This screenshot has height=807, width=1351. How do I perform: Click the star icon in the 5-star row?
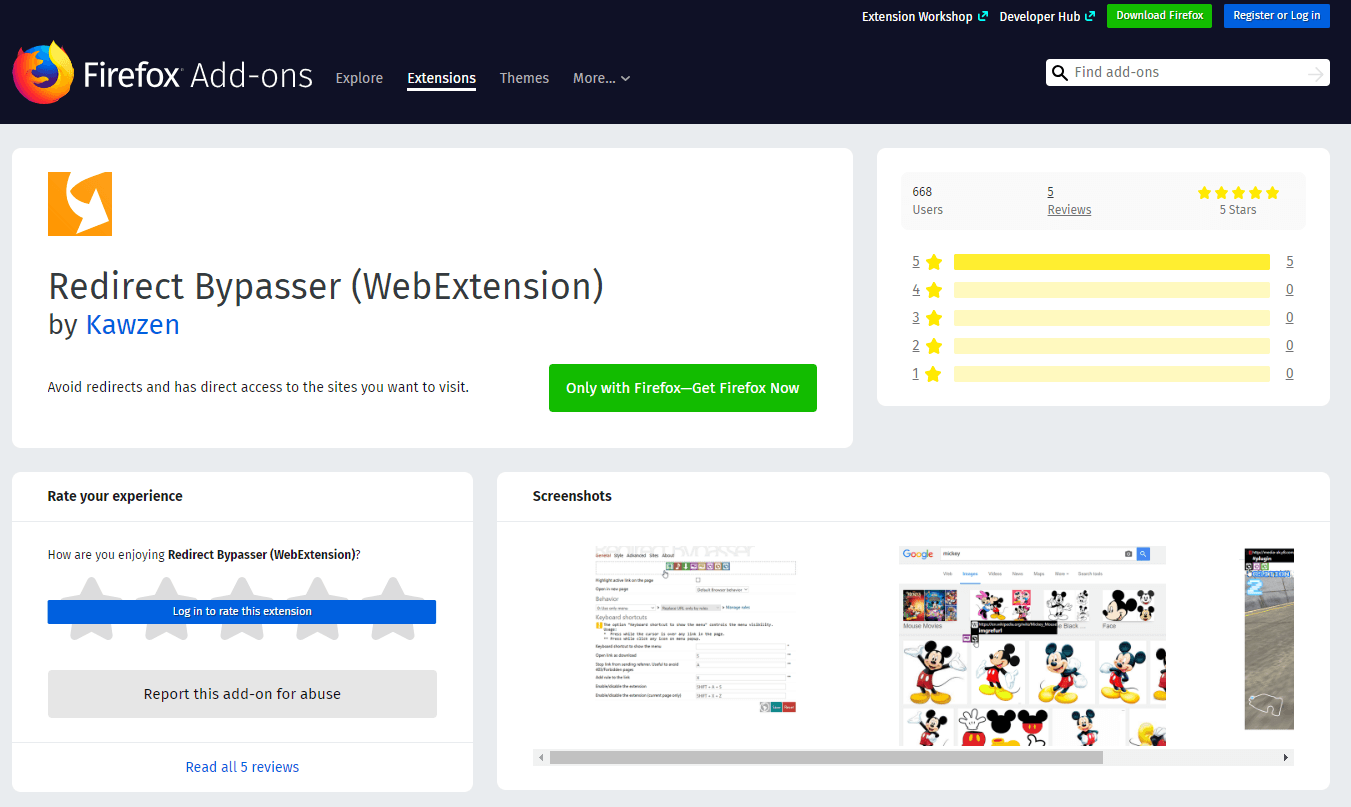point(934,262)
